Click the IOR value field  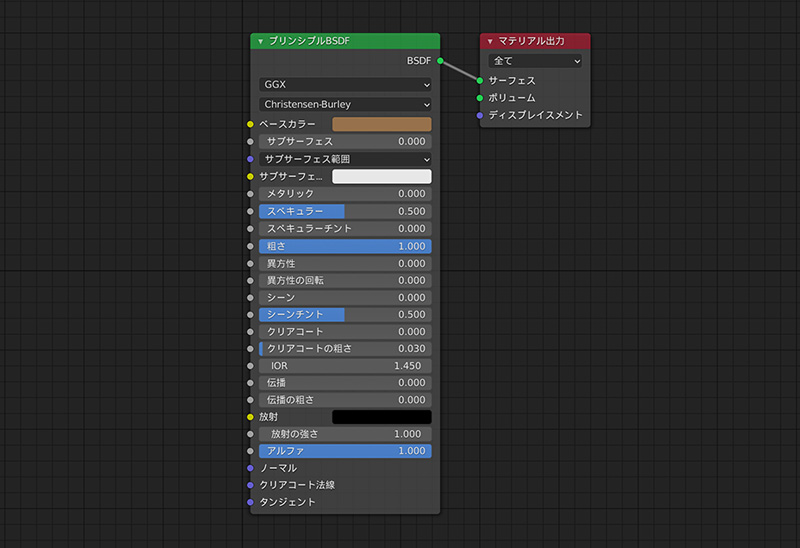(x=345, y=365)
